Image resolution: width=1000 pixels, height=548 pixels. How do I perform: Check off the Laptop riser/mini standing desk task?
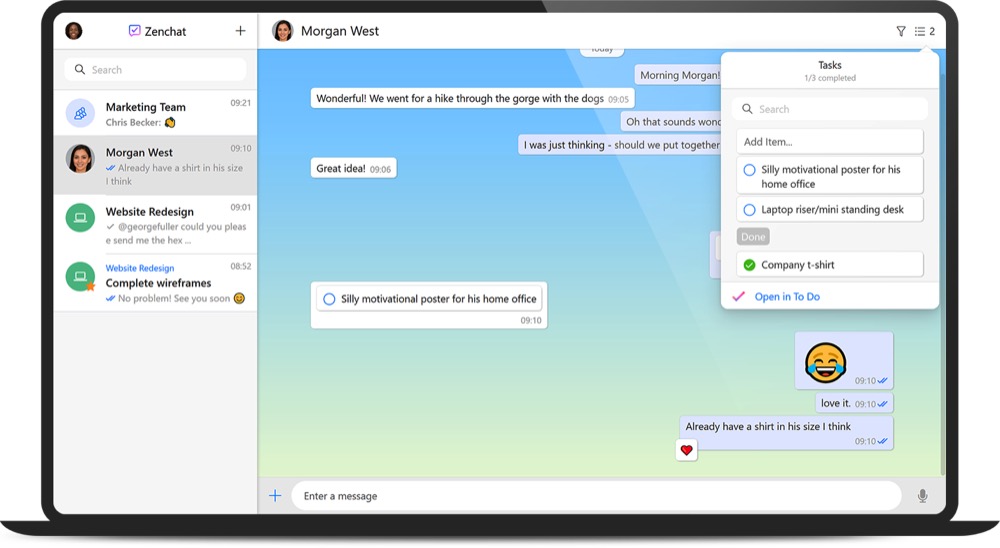(x=749, y=210)
